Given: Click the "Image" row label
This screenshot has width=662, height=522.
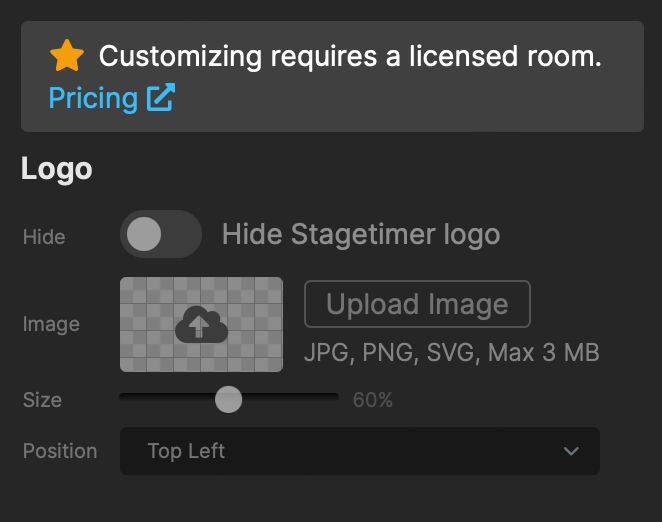Looking at the screenshot, I should pos(51,324).
